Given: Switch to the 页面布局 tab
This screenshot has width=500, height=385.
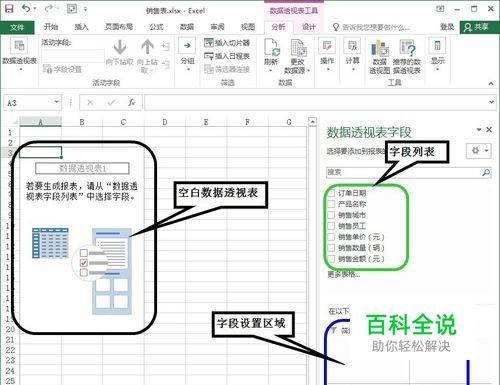Looking at the screenshot, I should point(119,27).
